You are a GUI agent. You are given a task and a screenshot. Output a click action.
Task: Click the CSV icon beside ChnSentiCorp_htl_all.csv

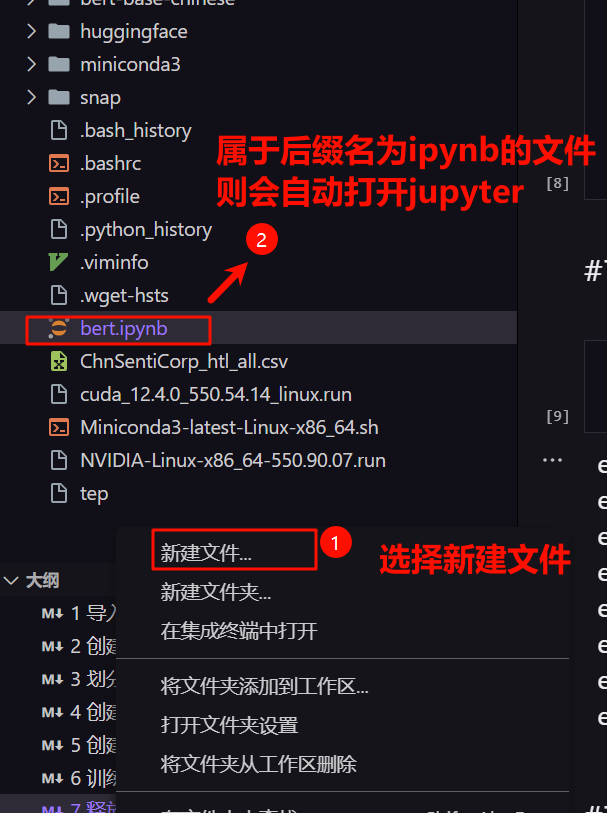click(x=59, y=361)
